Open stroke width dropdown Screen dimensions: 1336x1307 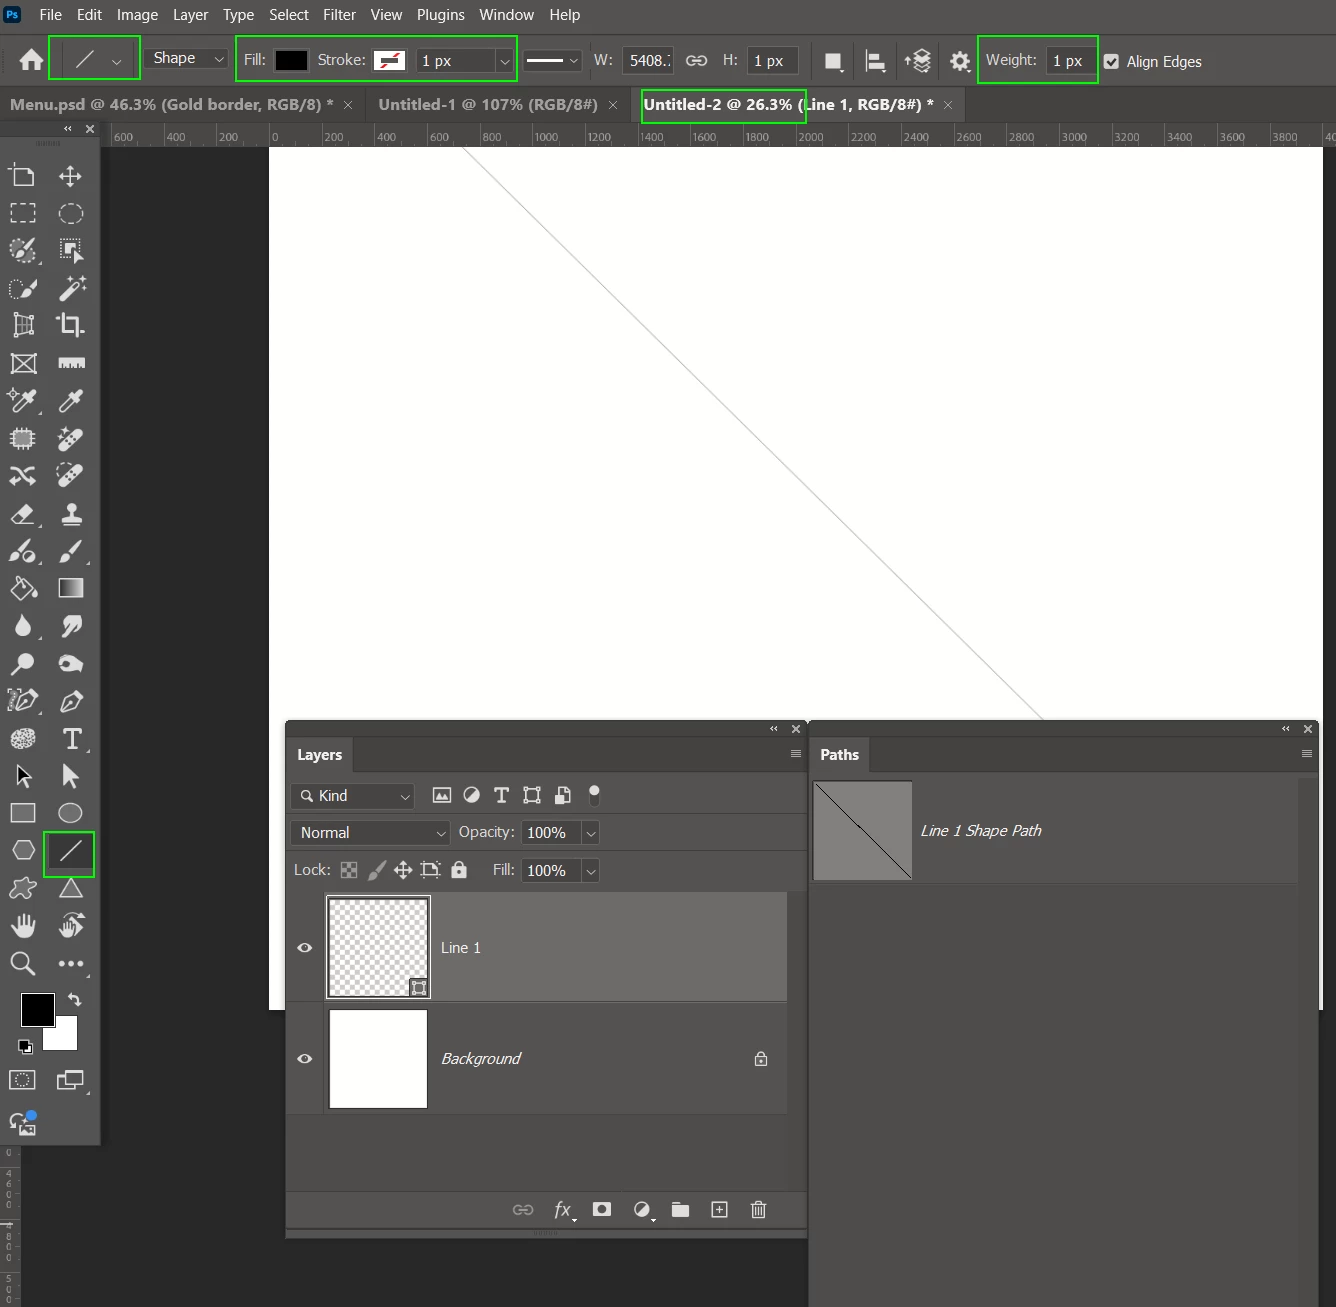tap(504, 61)
